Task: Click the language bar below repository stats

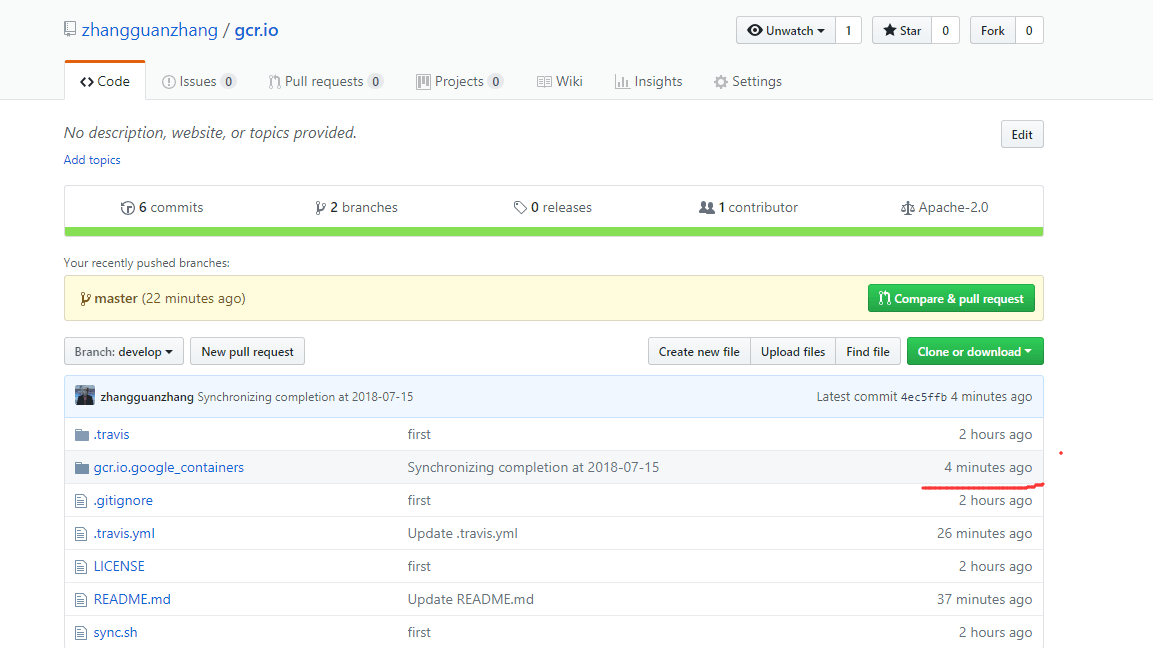Action: tap(554, 232)
